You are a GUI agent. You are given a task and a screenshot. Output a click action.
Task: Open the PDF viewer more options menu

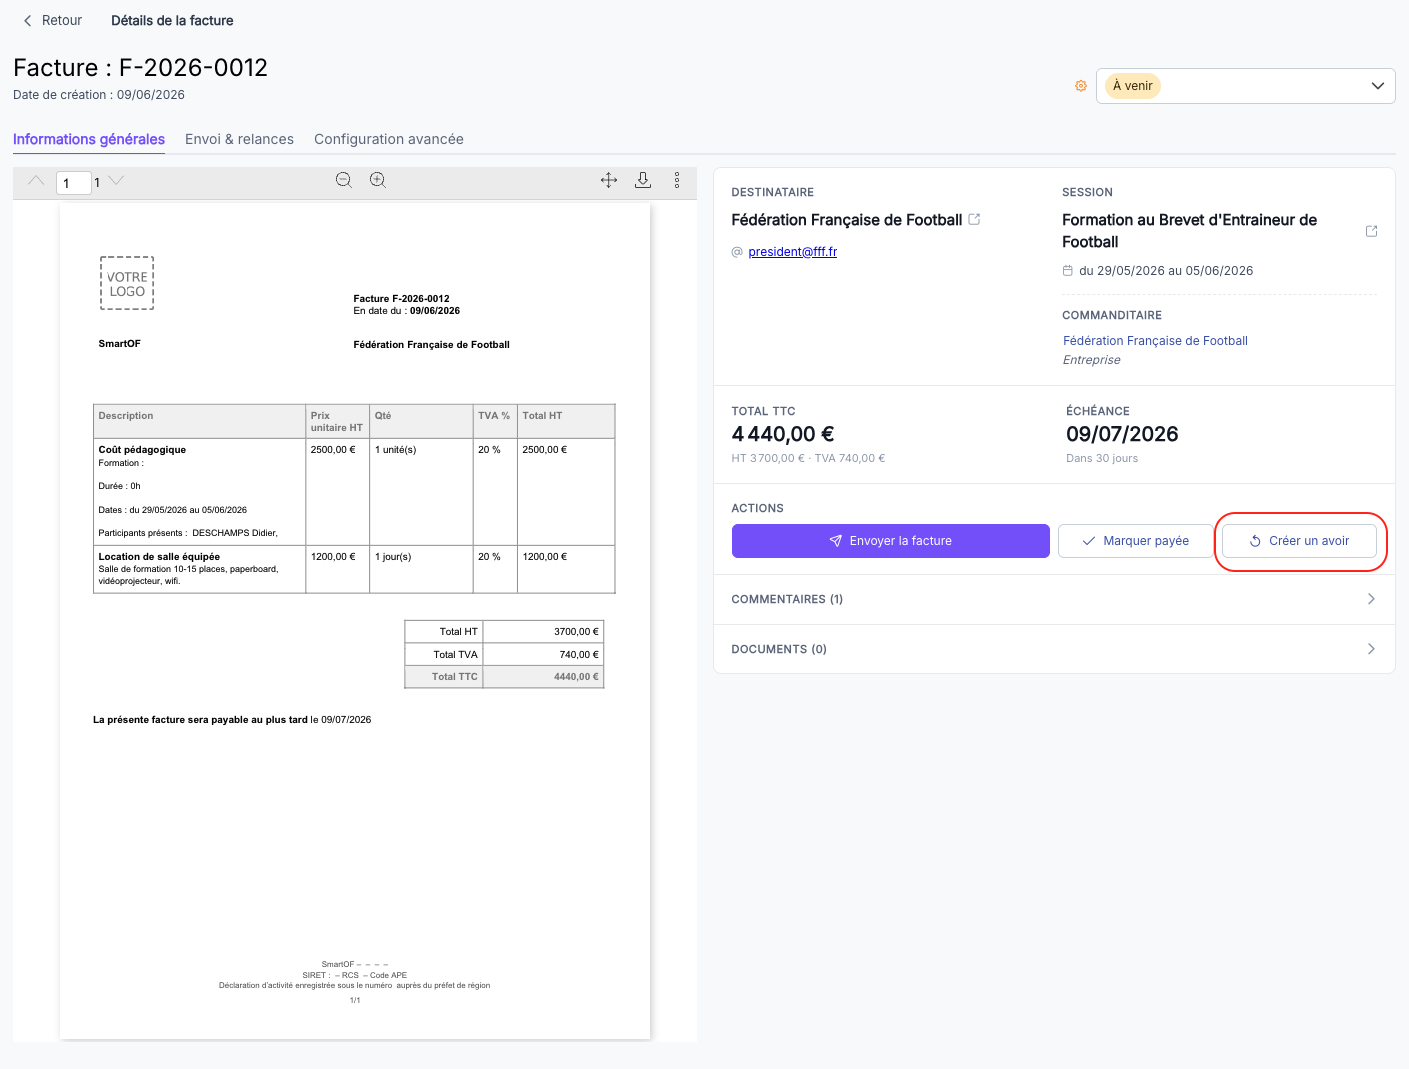click(x=677, y=180)
